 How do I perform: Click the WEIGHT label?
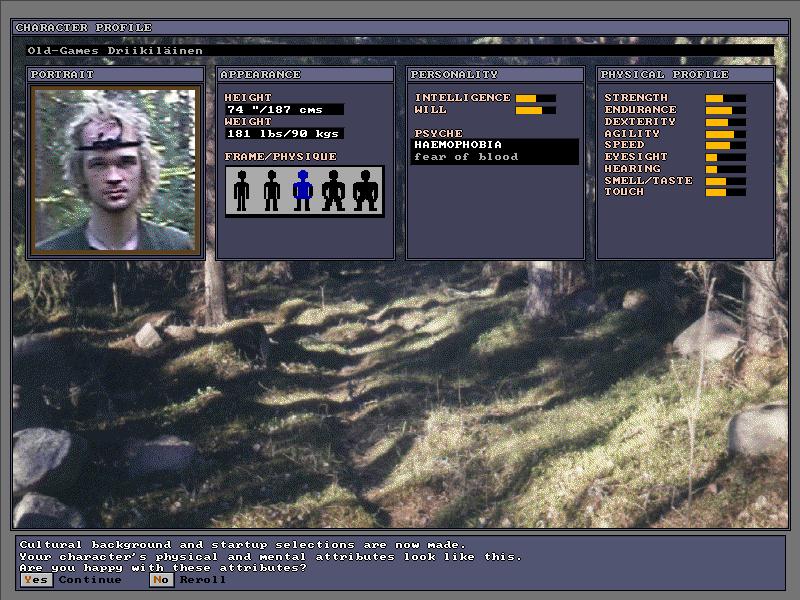pos(248,121)
